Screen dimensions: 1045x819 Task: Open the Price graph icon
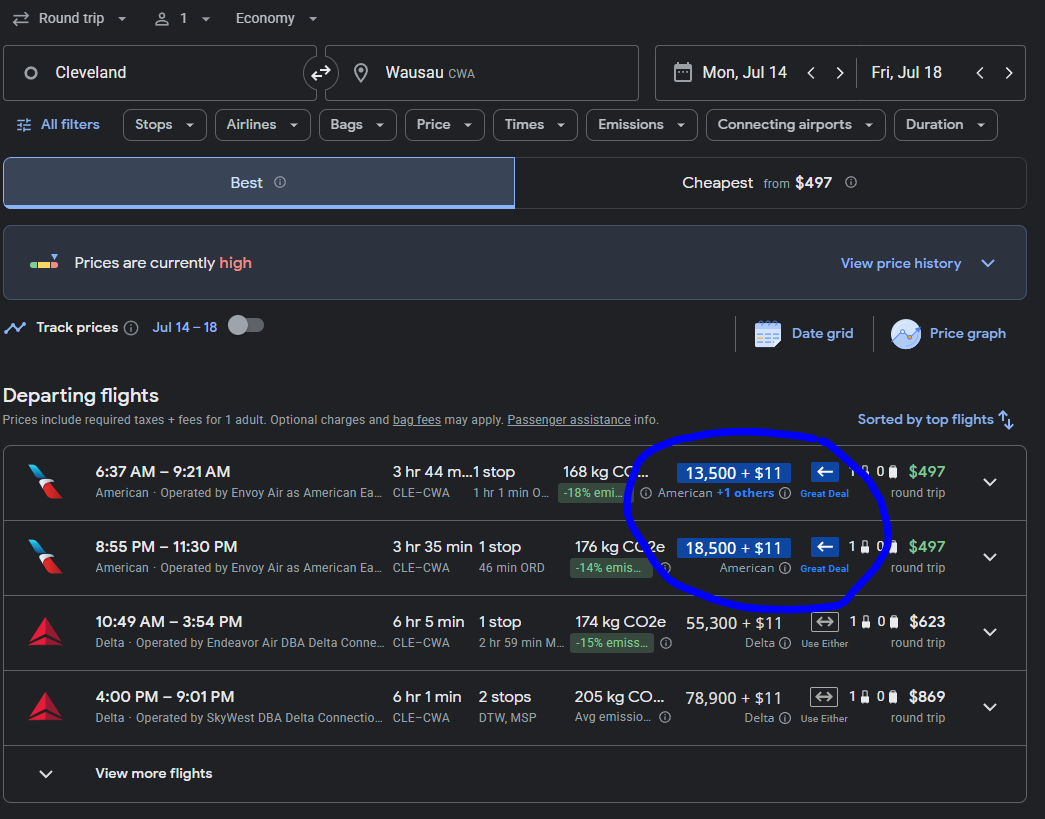906,334
